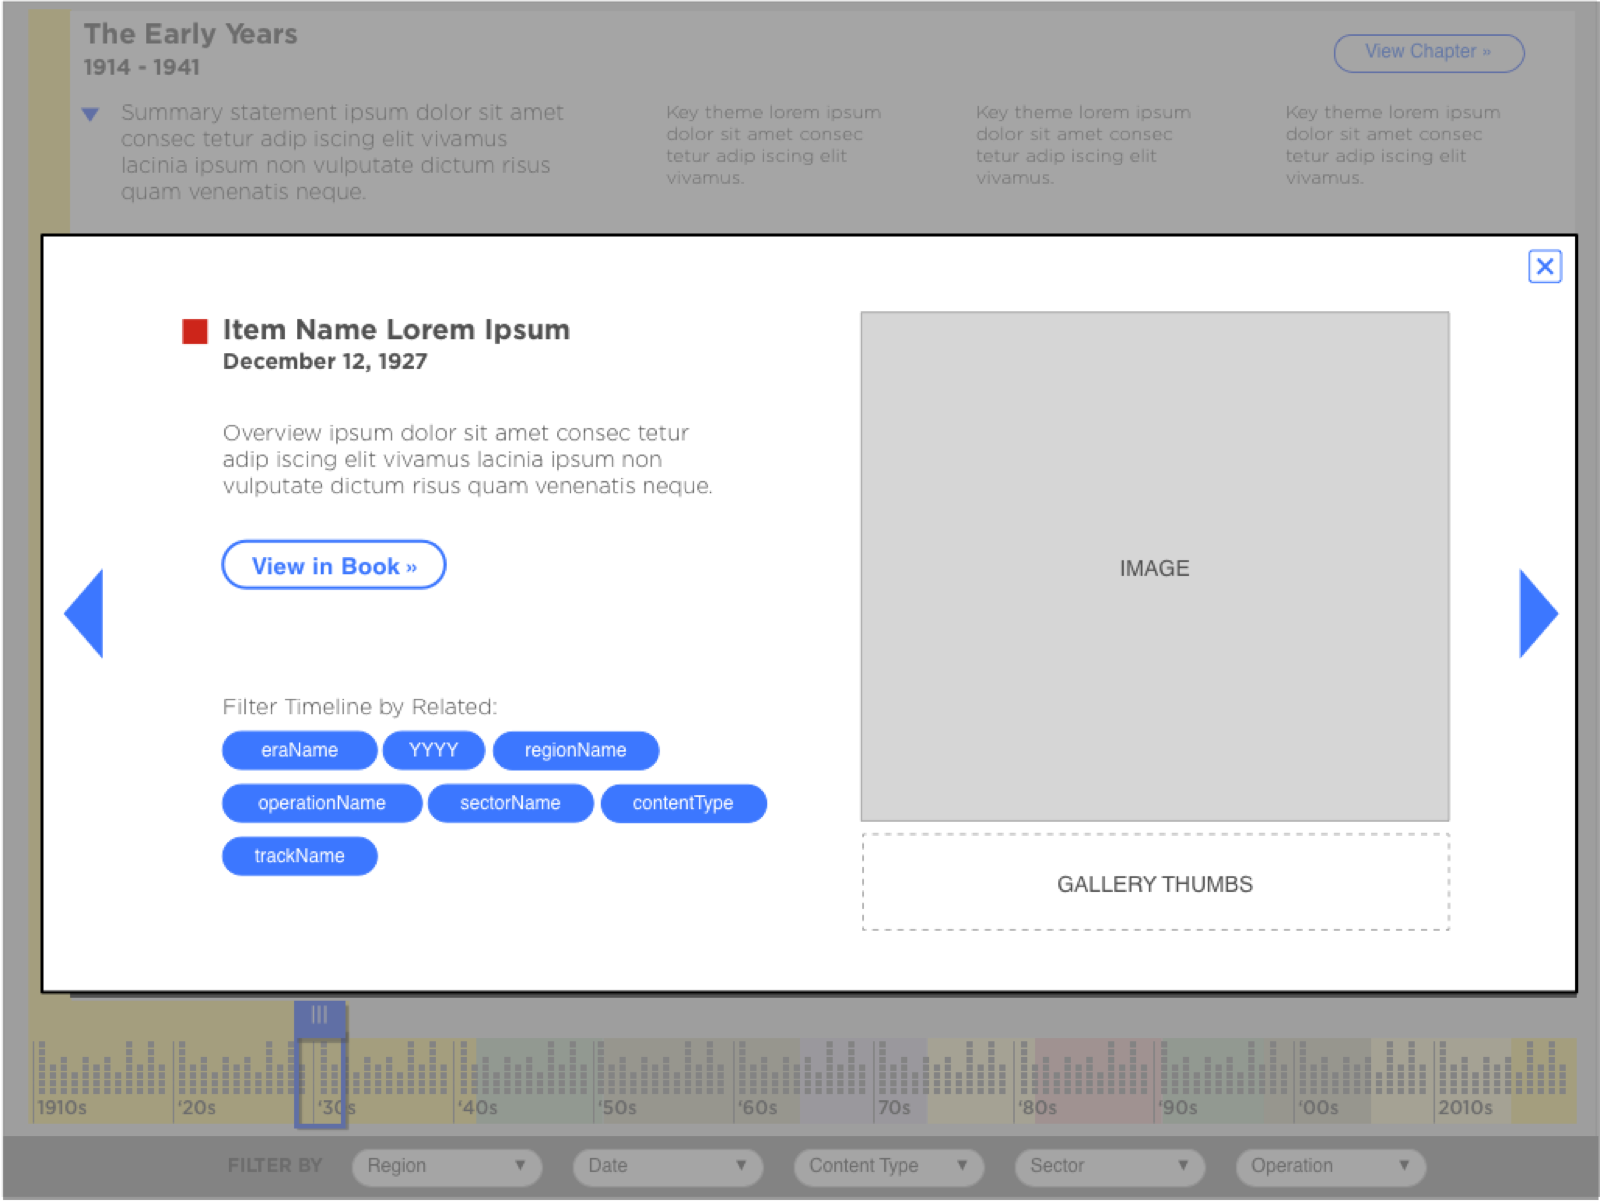Open View Chapter button
Viewport: 1600px width, 1202px height.
(1428, 52)
